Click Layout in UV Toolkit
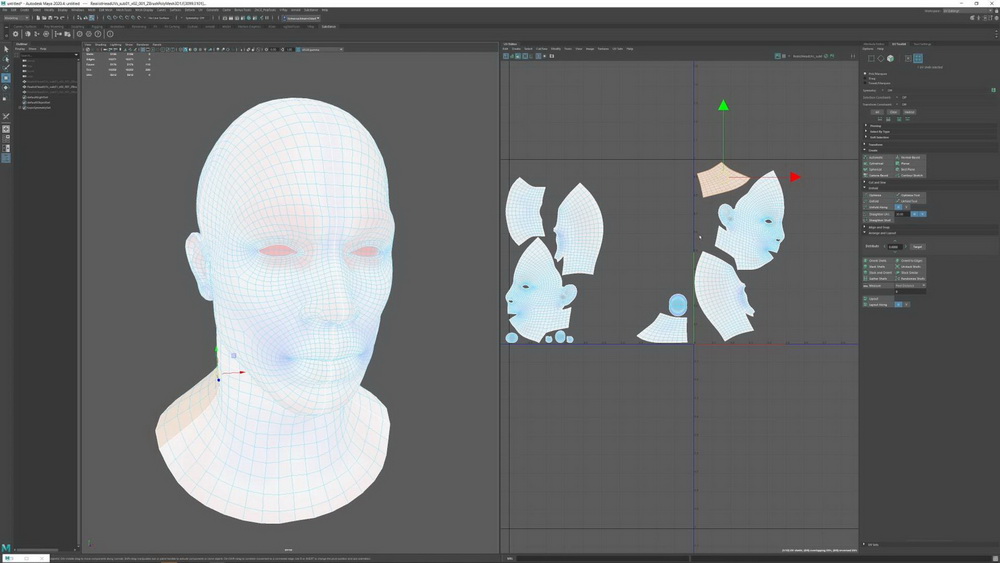 tap(878, 299)
